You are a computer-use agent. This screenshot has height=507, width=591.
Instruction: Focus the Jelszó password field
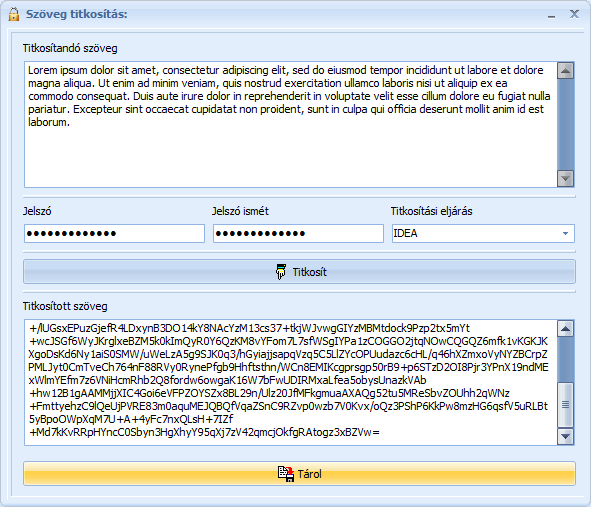coord(114,233)
